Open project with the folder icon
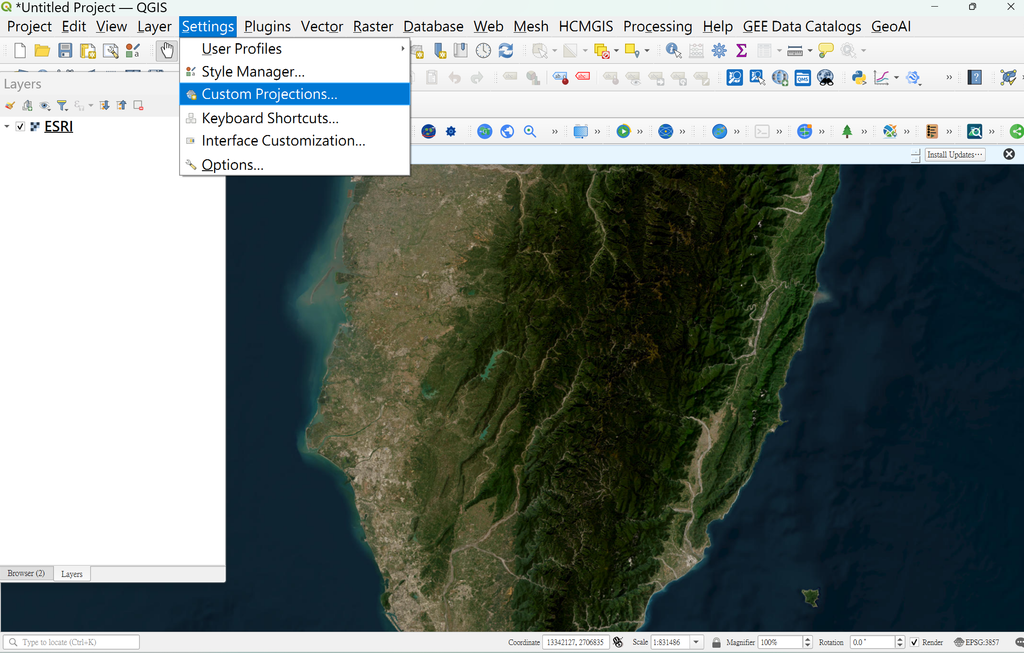The image size is (1024, 653). [42, 50]
